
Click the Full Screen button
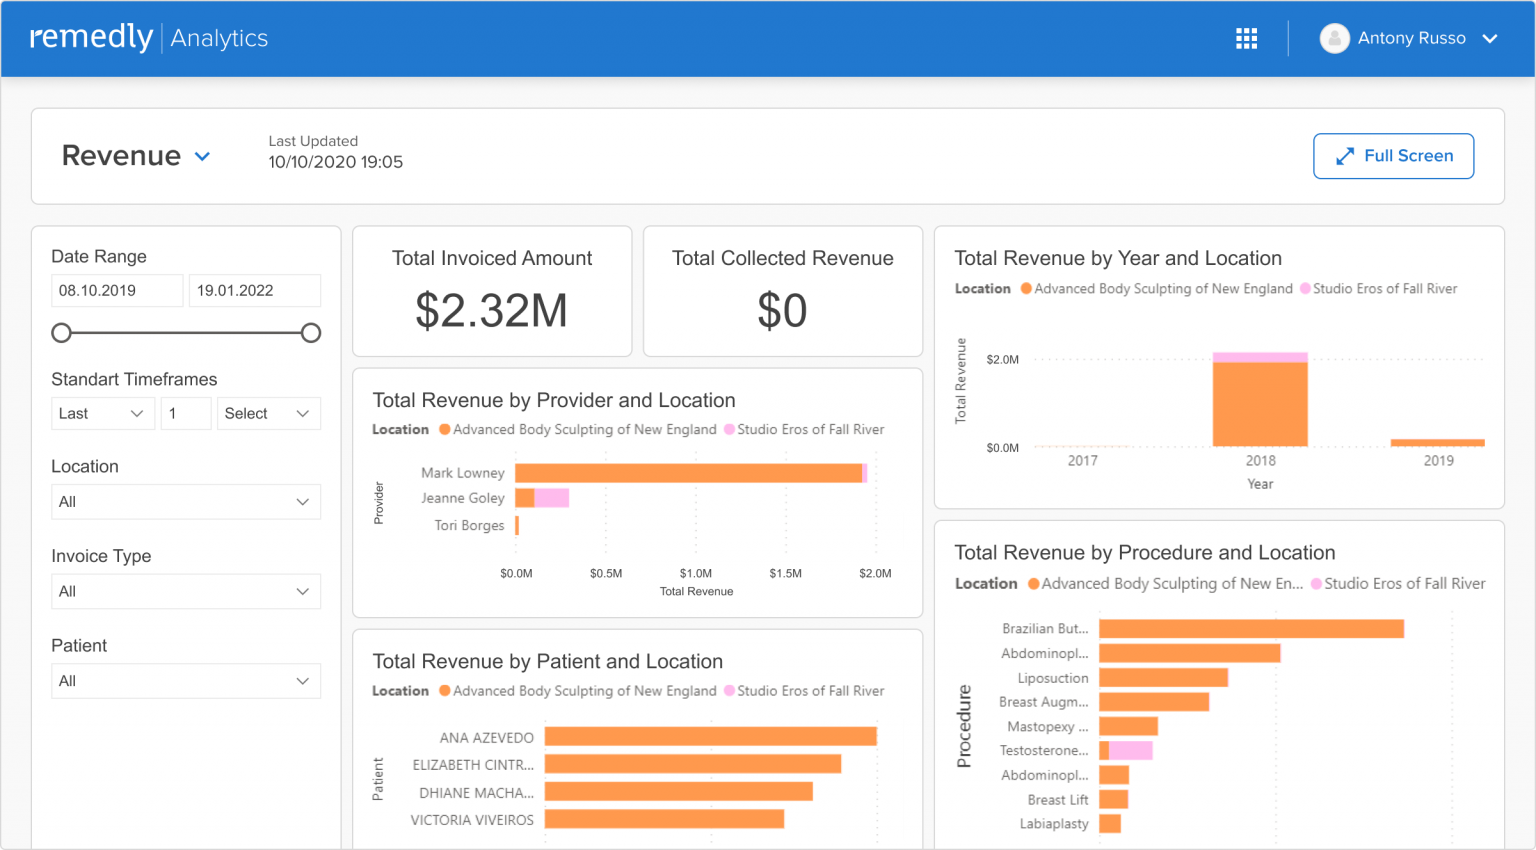pos(1393,156)
